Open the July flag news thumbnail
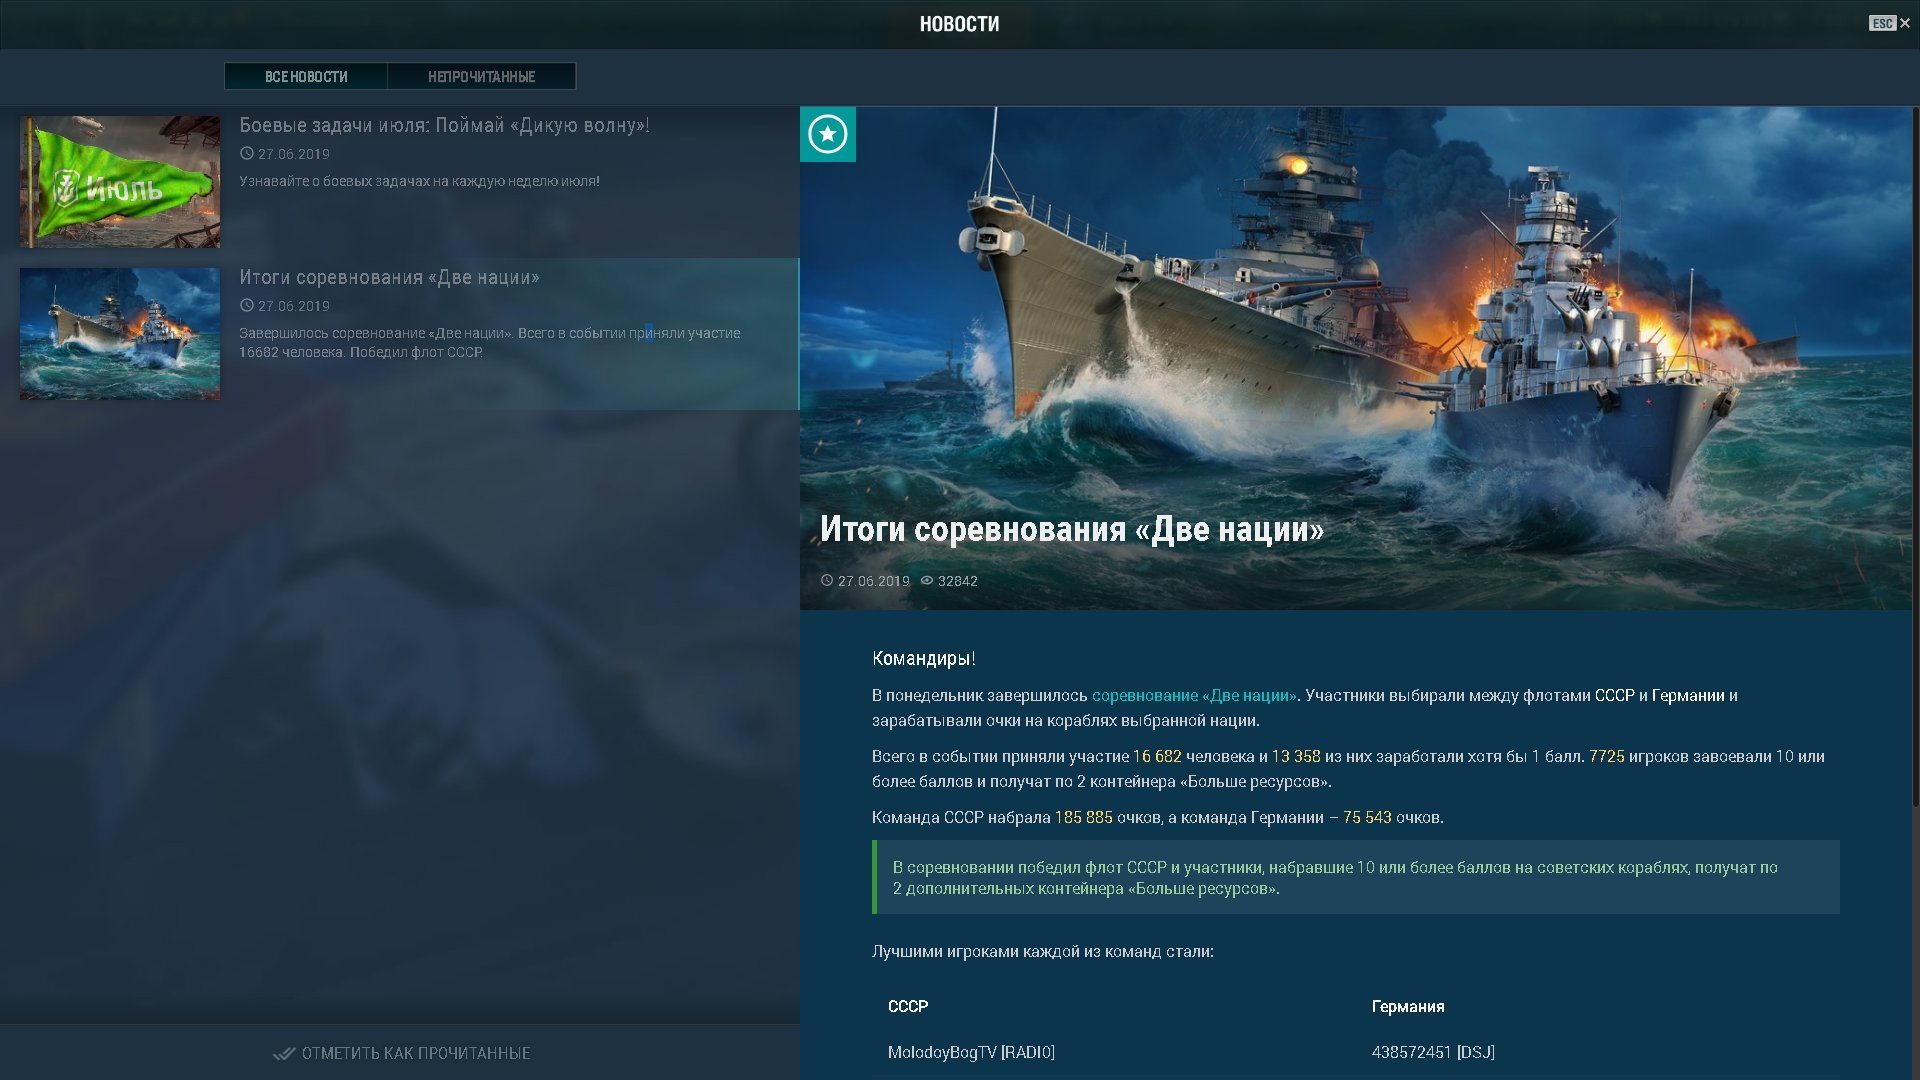Viewport: 1920px width, 1080px height. [120, 182]
